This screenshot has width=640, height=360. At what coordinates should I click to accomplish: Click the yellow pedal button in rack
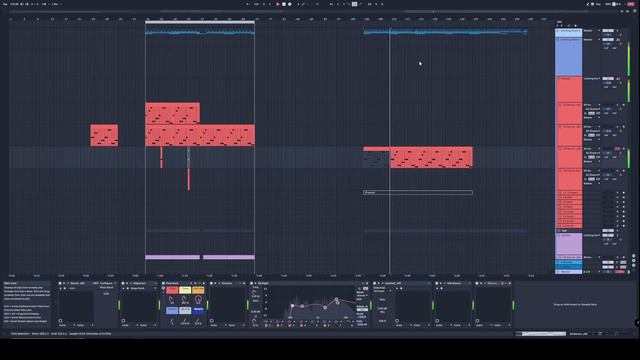pos(185,290)
